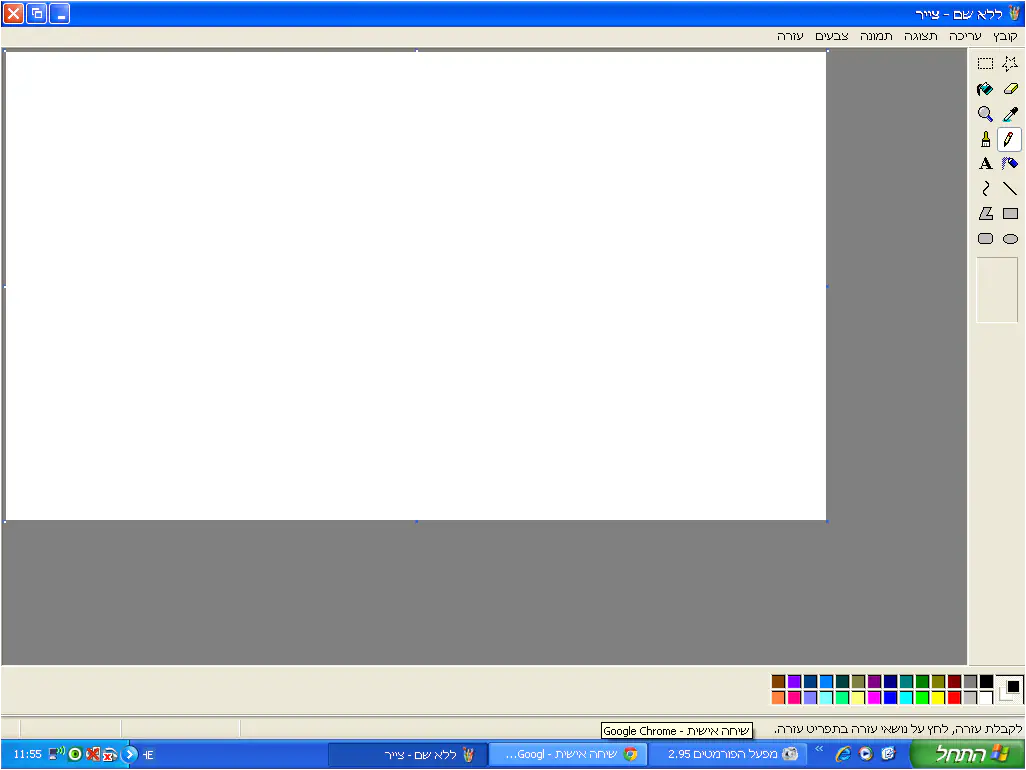Select the Eraser tool
The height and width of the screenshot is (770, 1026).
tap(1010, 89)
